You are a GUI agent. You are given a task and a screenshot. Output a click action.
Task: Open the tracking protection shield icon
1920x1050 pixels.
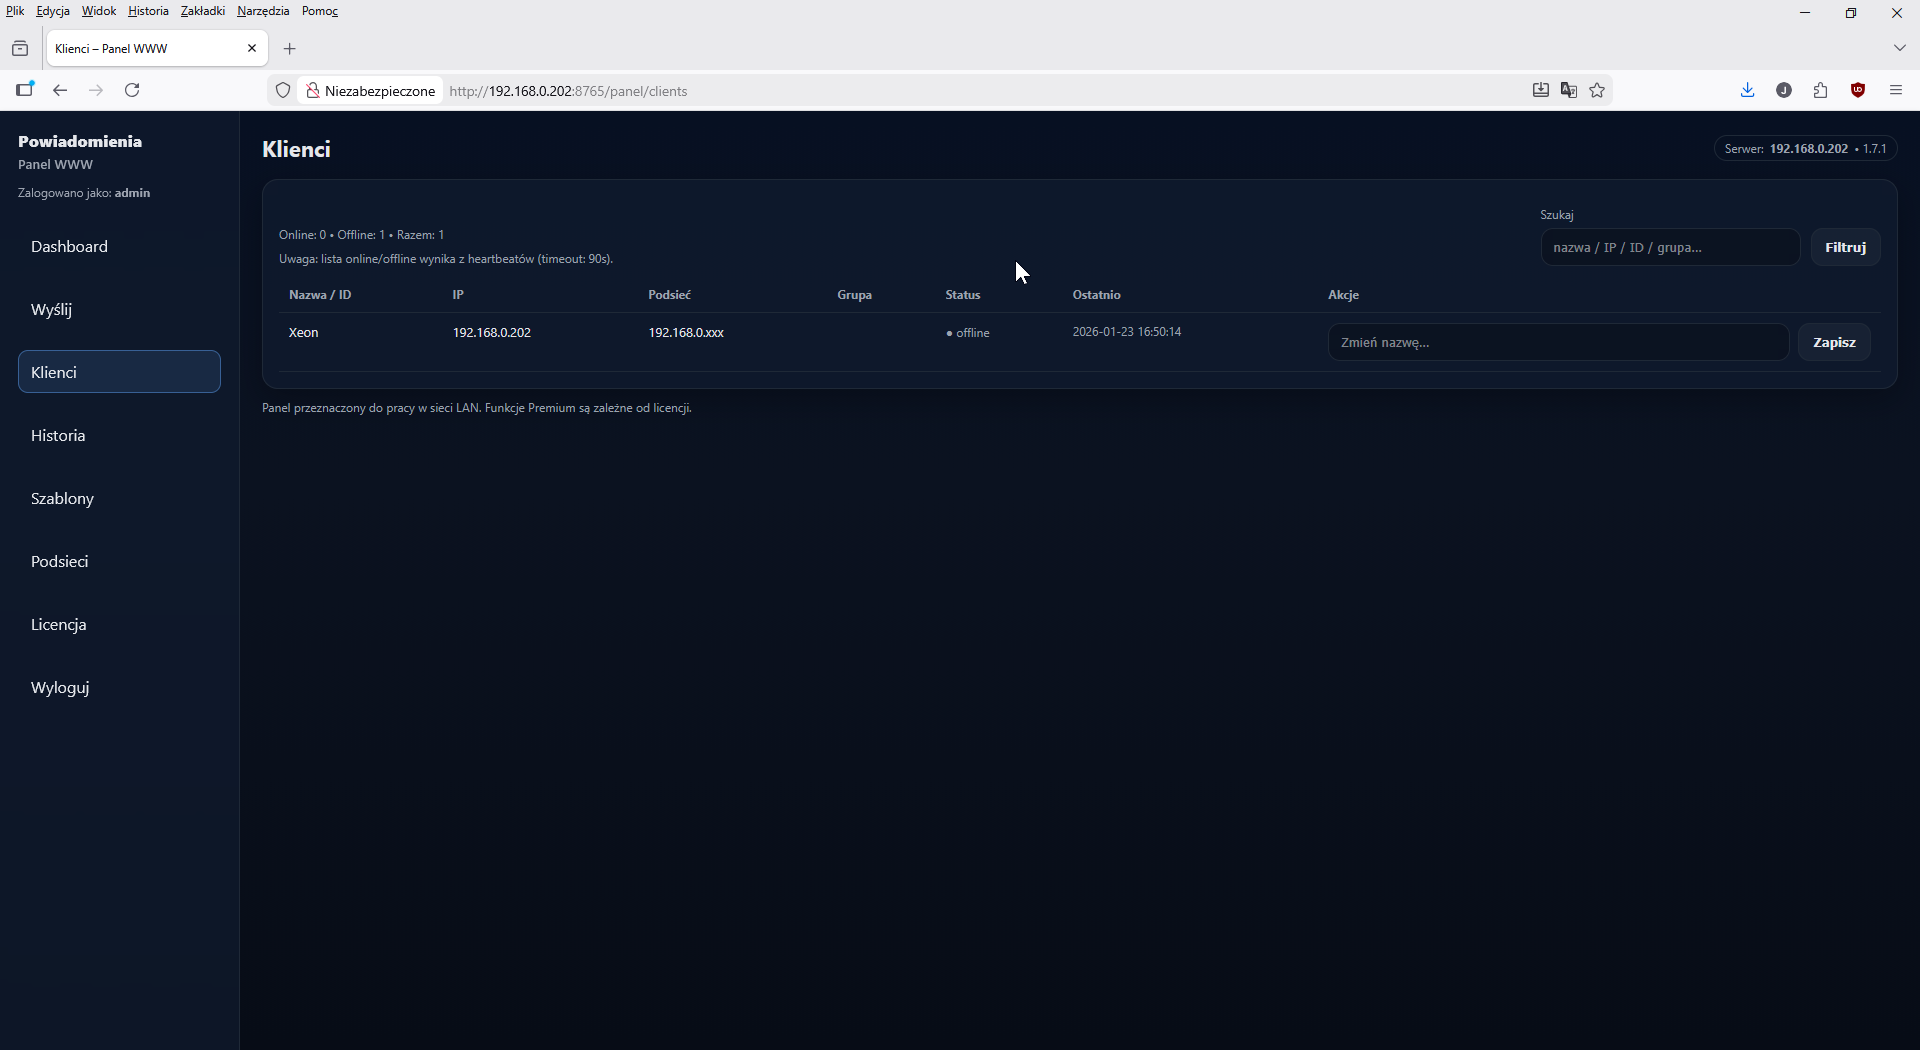(x=283, y=90)
